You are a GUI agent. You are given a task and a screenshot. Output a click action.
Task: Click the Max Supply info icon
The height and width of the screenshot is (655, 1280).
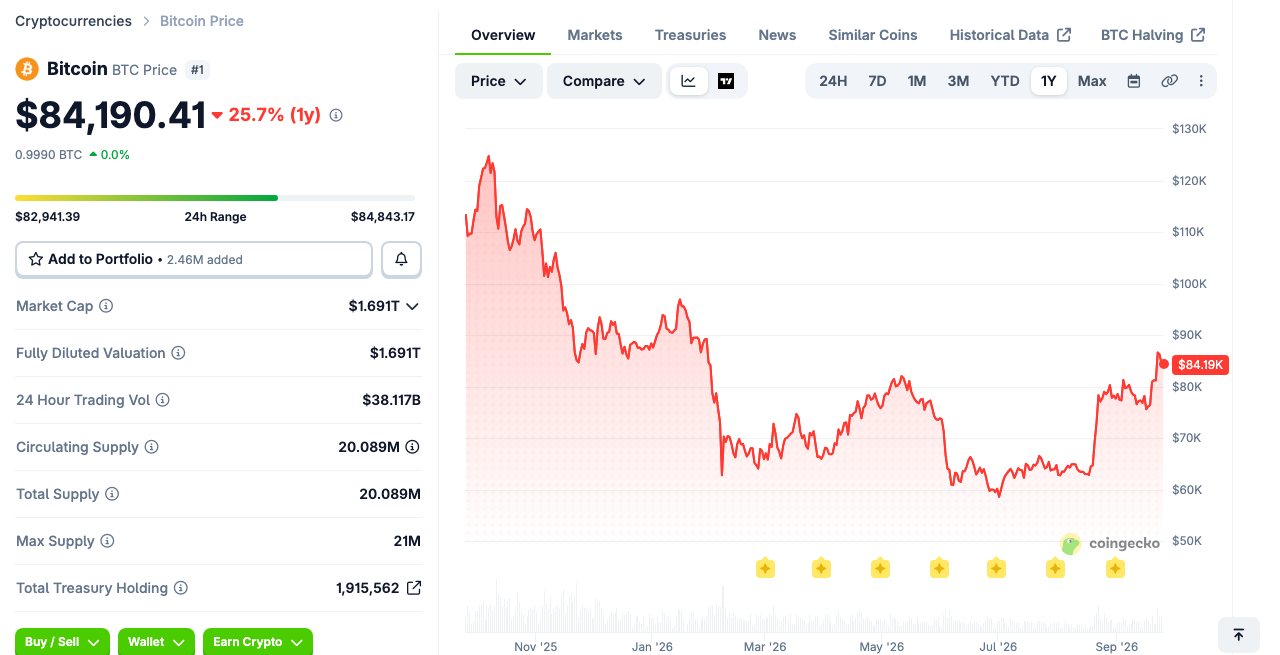pos(107,541)
